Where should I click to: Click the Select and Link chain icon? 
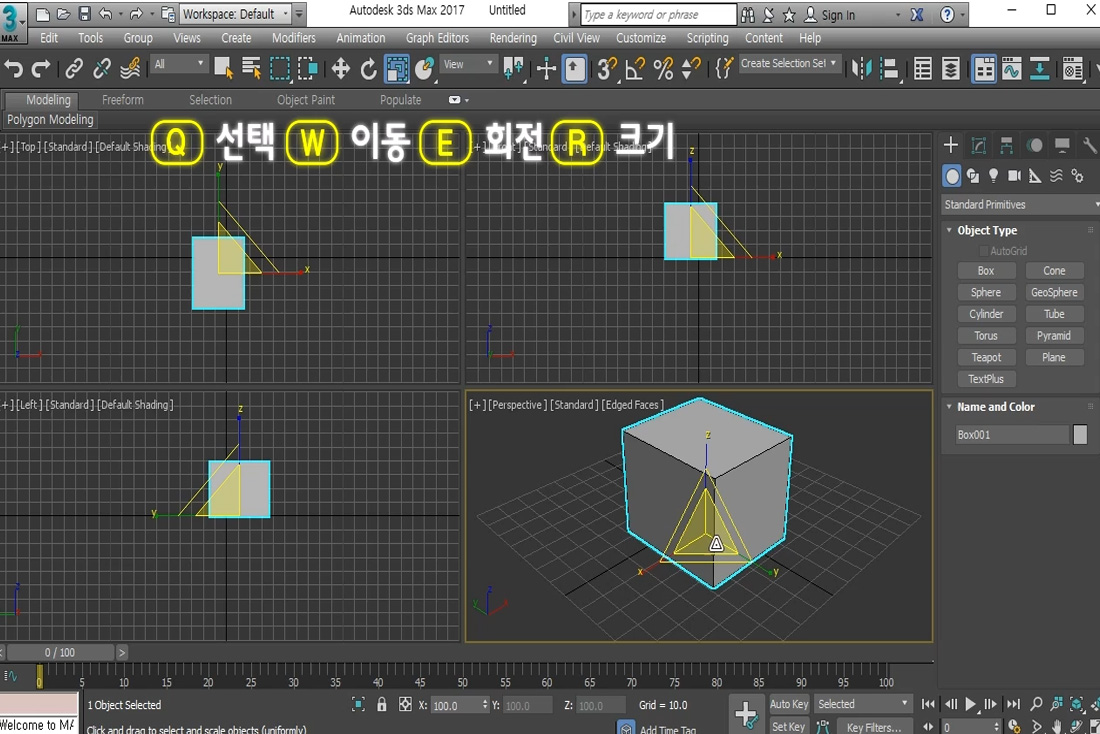tap(74, 68)
